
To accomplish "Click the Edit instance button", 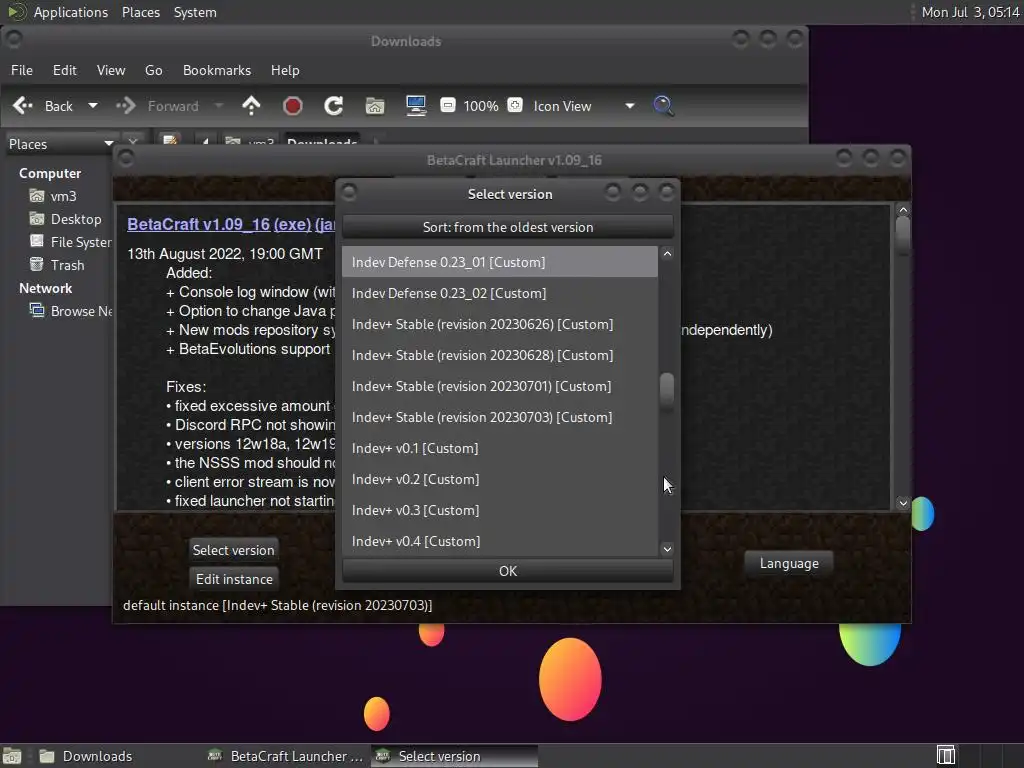I will 234,579.
